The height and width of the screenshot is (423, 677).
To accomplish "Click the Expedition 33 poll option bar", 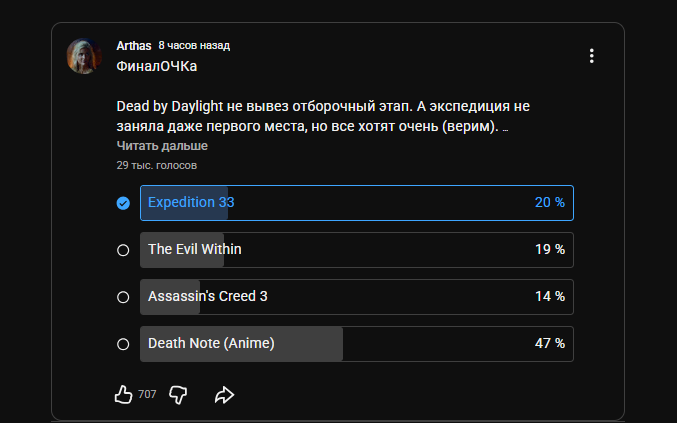I will [356, 203].
